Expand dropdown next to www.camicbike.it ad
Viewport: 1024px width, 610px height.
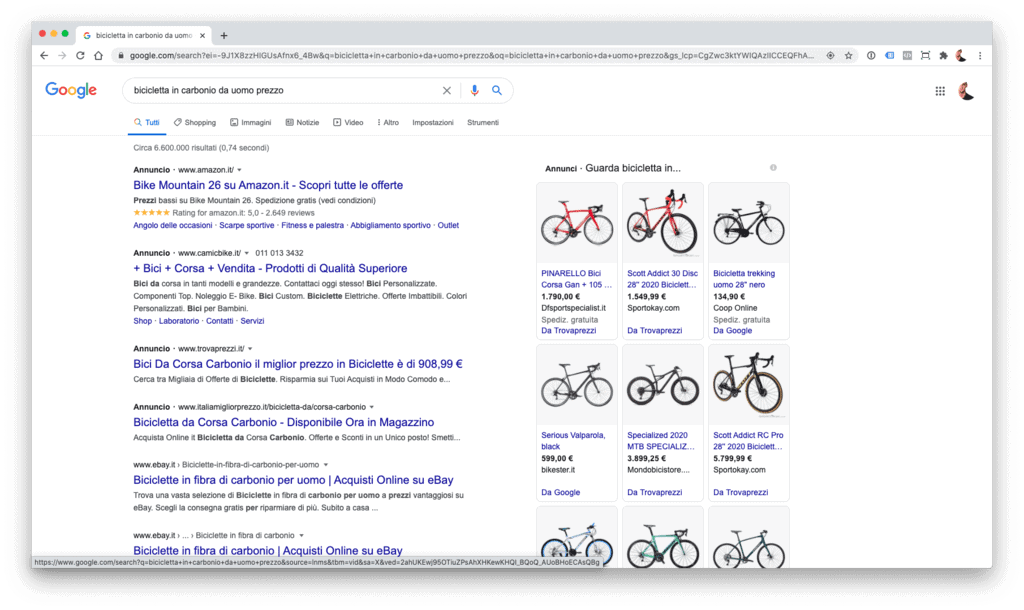[247, 253]
